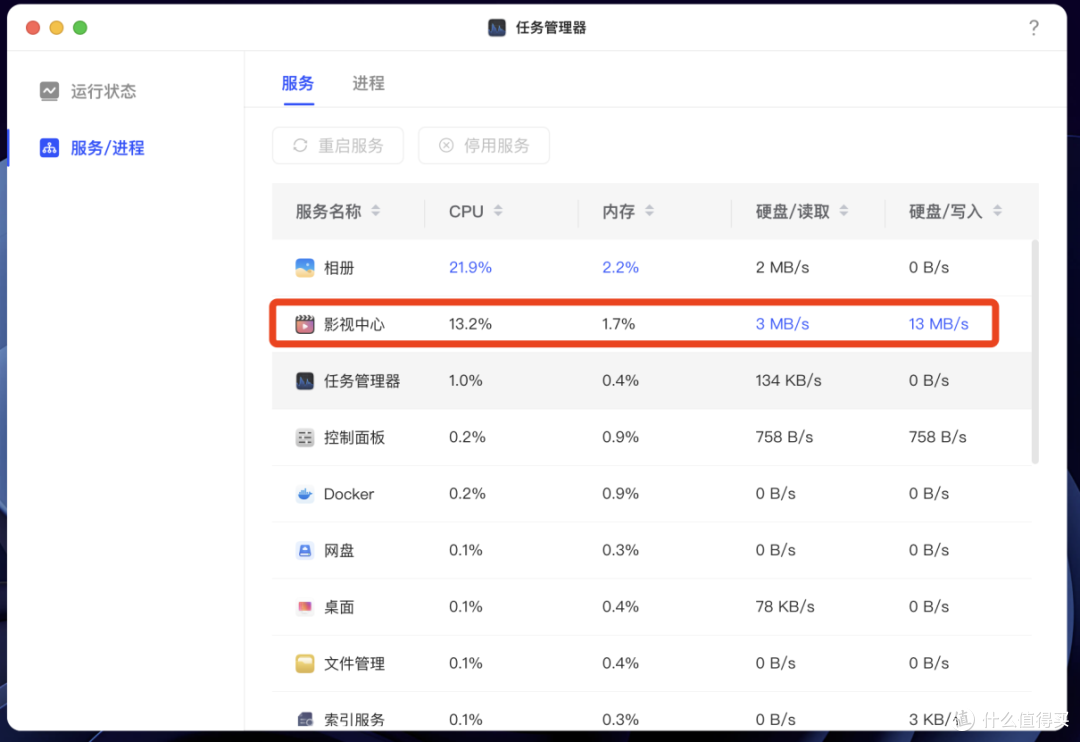Click the 重启服务 button

tap(338, 145)
